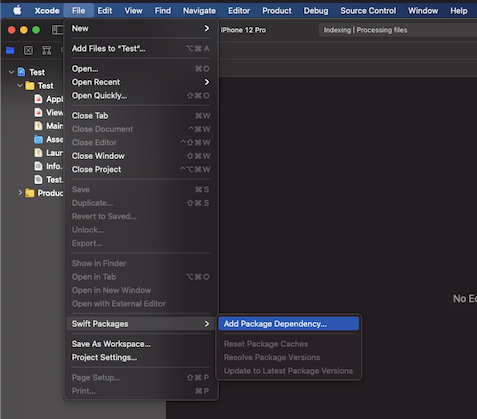
Task: Open the Editor menu
Action: tap(239, 11)
